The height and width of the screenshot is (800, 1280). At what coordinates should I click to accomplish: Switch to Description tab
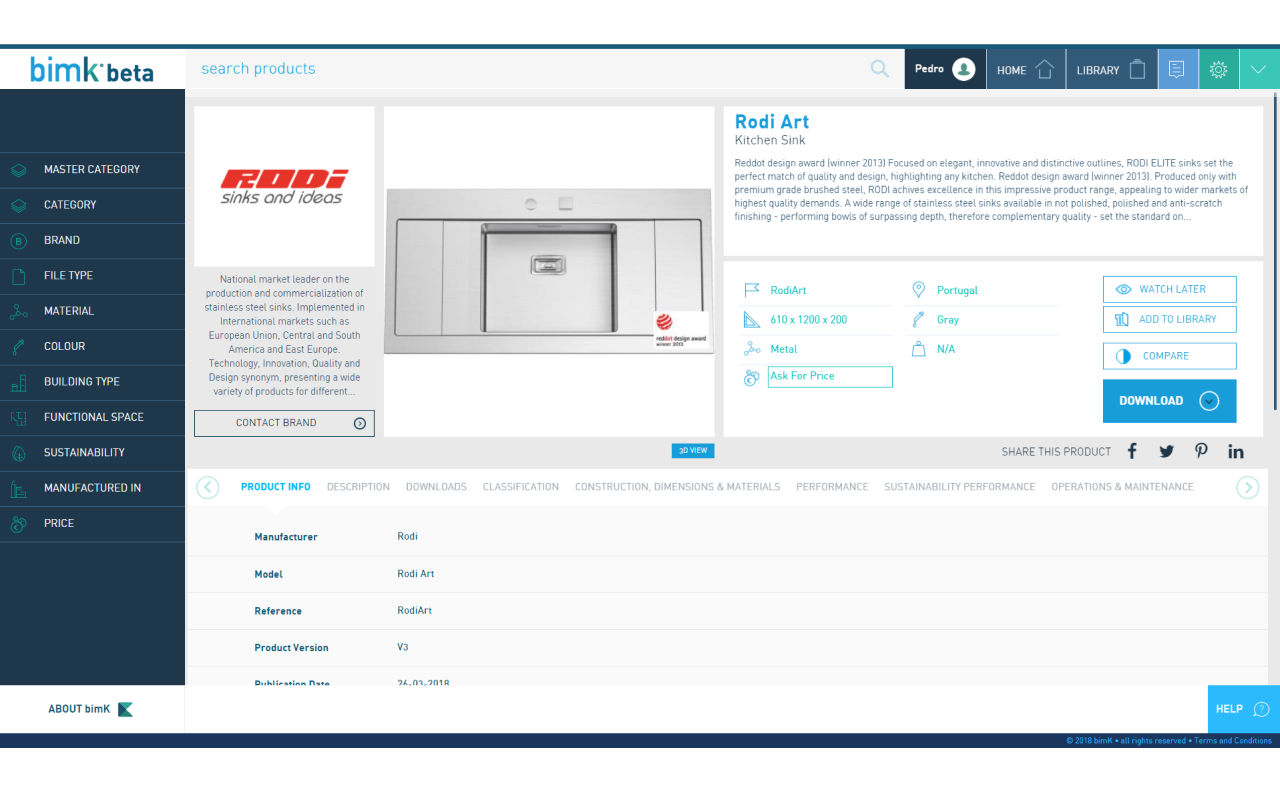[358, 487]
